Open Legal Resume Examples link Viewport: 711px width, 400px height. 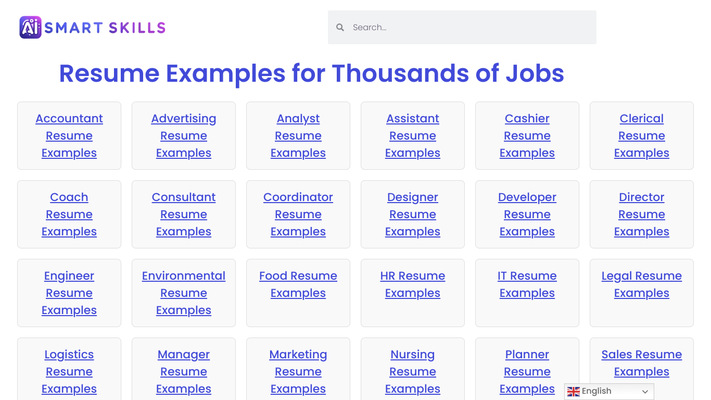pyautogui.click(x=642, y=284)
